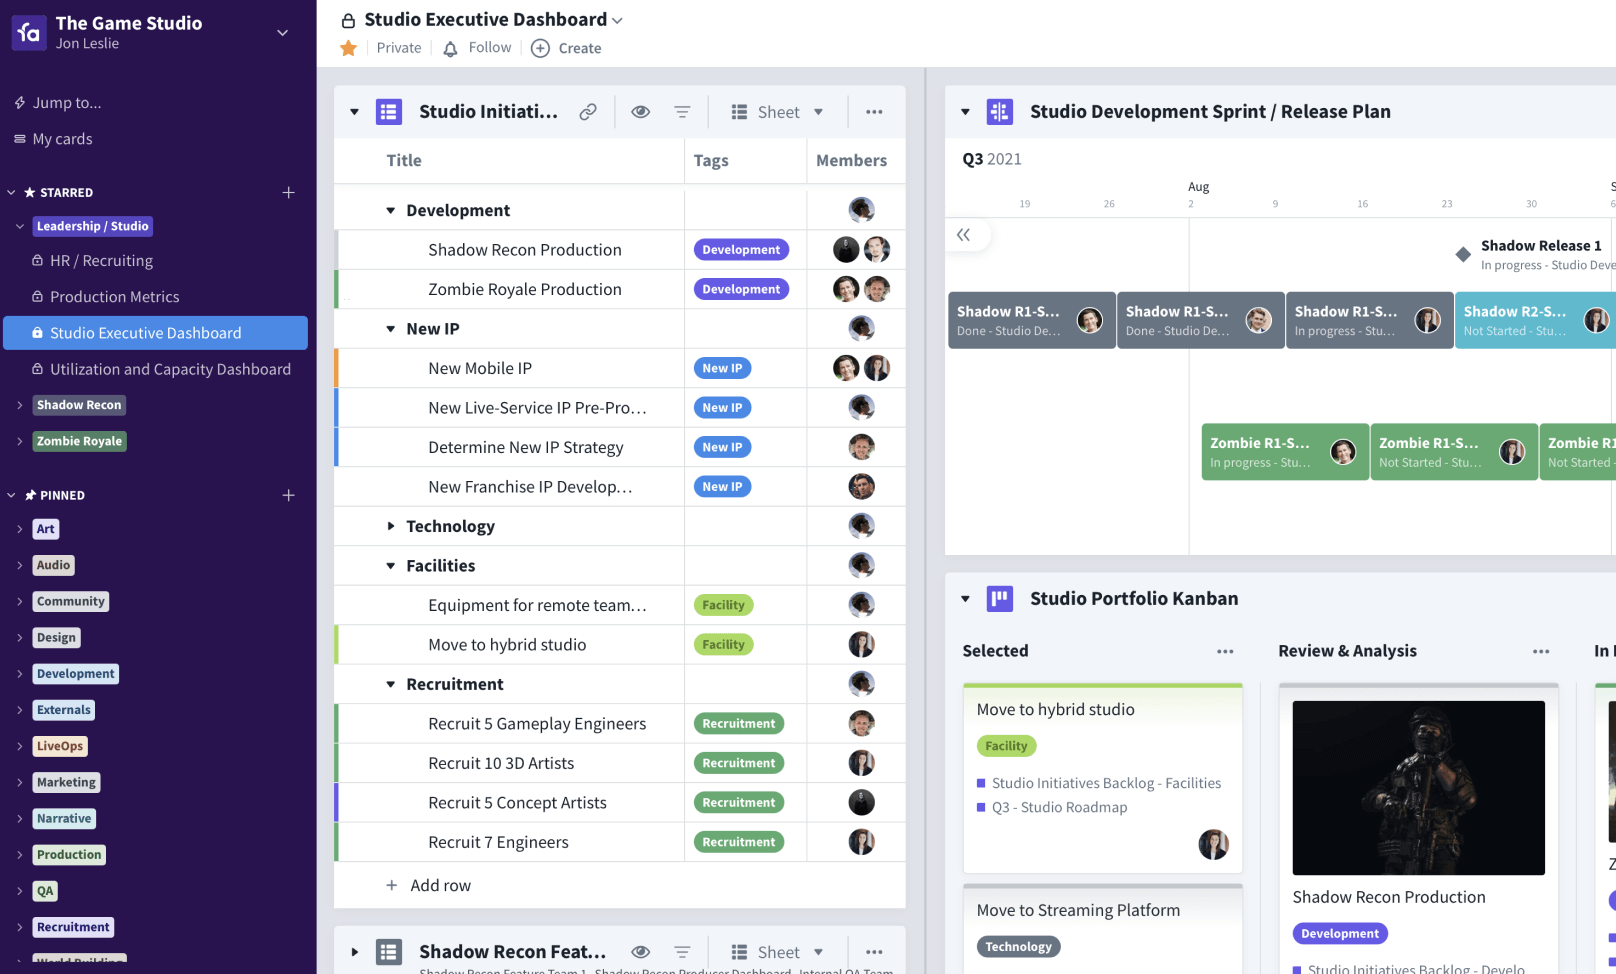Screen dimensions: 1616x974
Task: Sort by the Title column header
Action: [404, 160]
